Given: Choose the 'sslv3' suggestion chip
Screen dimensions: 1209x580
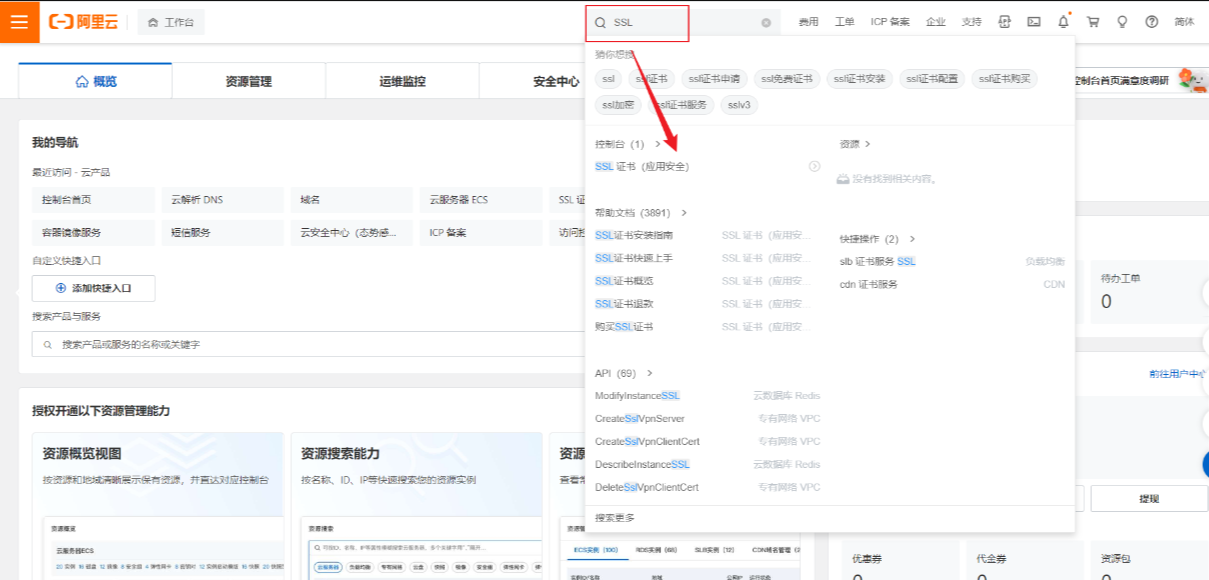Looking at the screenshot, I should coord(739,104).
